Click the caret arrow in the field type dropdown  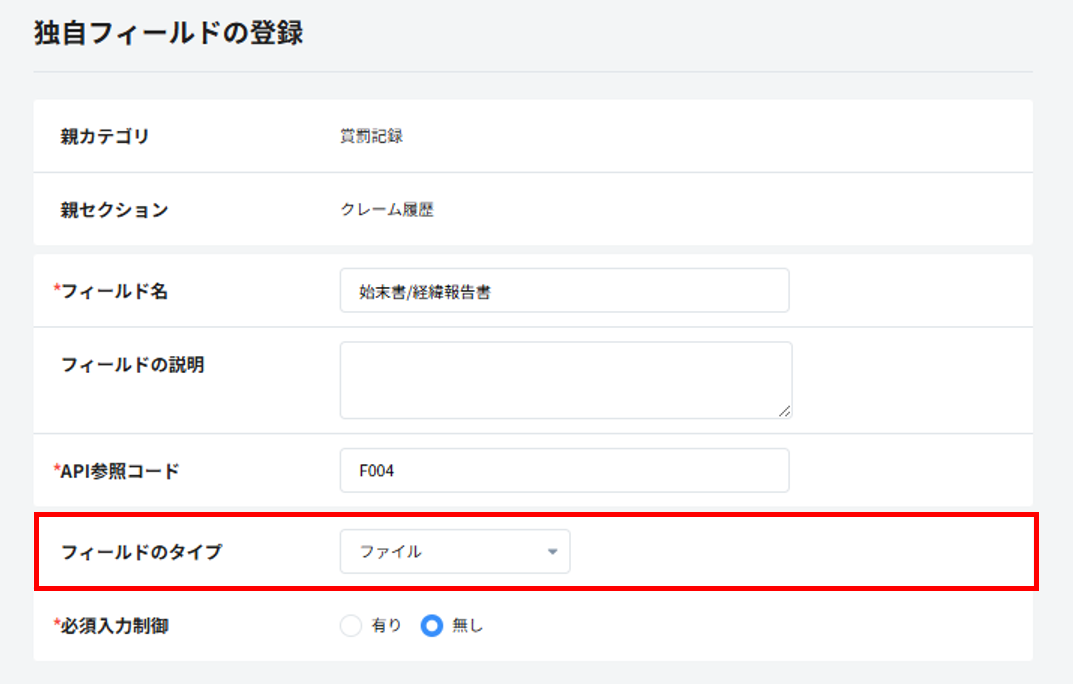coord(552,552)
